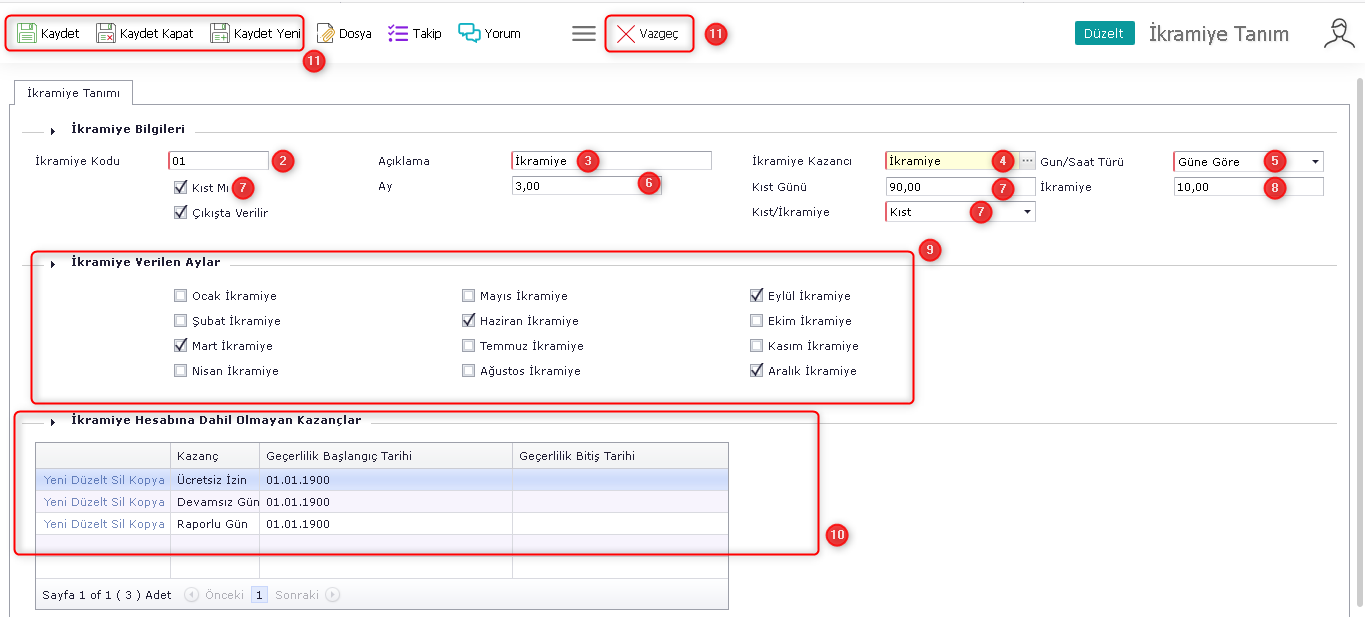The height and width of the screenshot is (617, 1365).
Task: Open the Takip checklist icon
Action: click(x=398, y=33)
